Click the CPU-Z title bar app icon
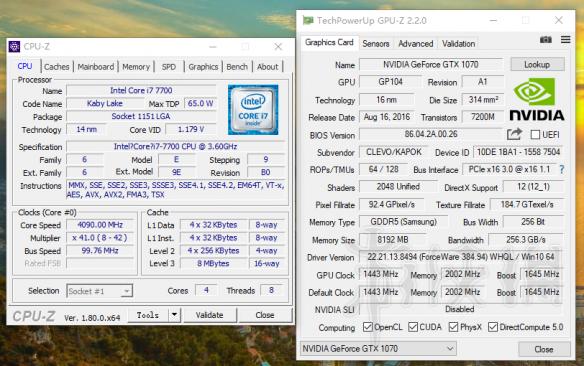Screen dimensions: 584x366 [14, 47]
